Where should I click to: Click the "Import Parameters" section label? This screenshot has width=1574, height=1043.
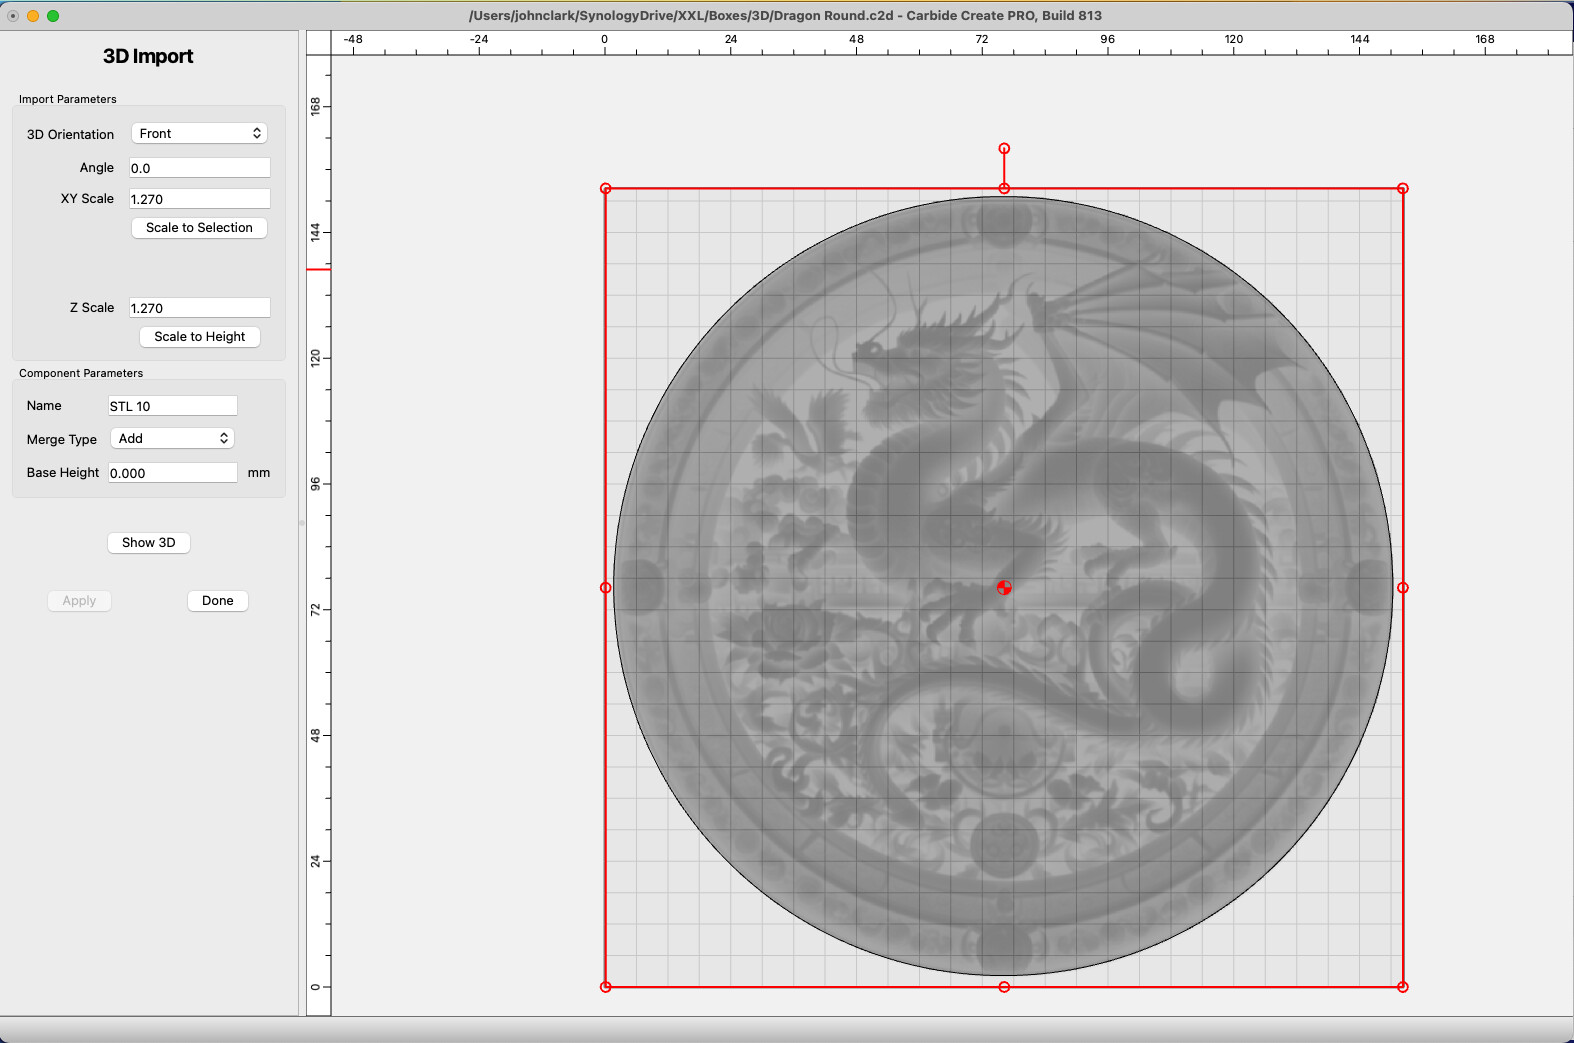[67, 99]
